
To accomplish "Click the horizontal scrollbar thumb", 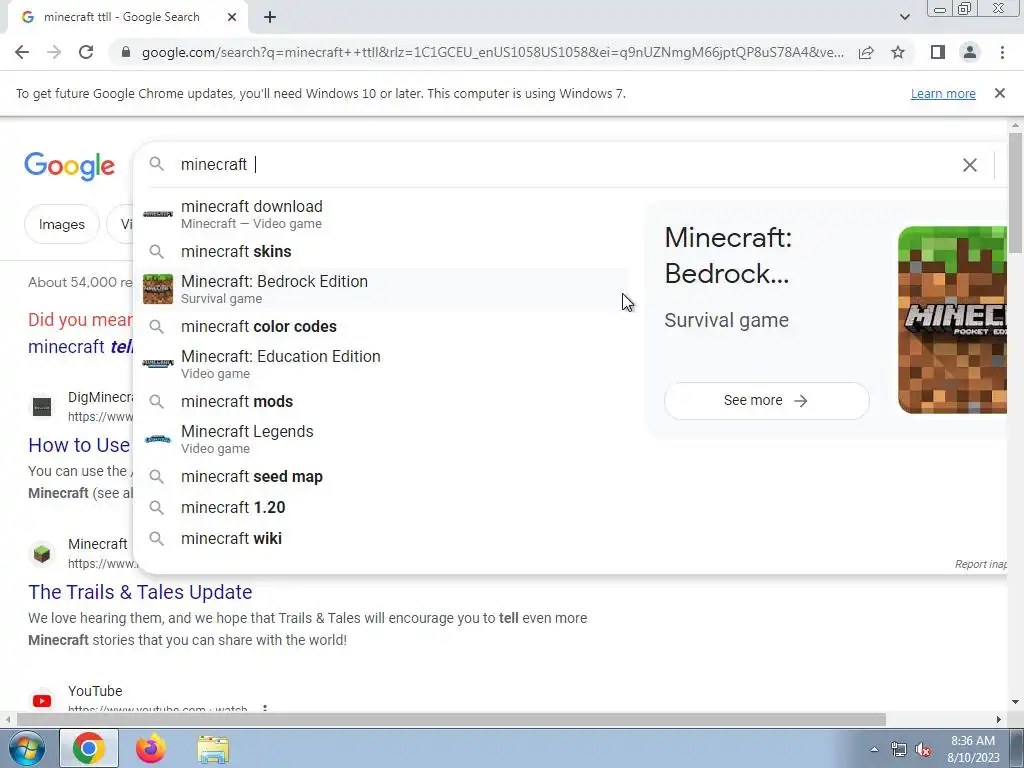I will pyautogui.click(x=451, y=719).
